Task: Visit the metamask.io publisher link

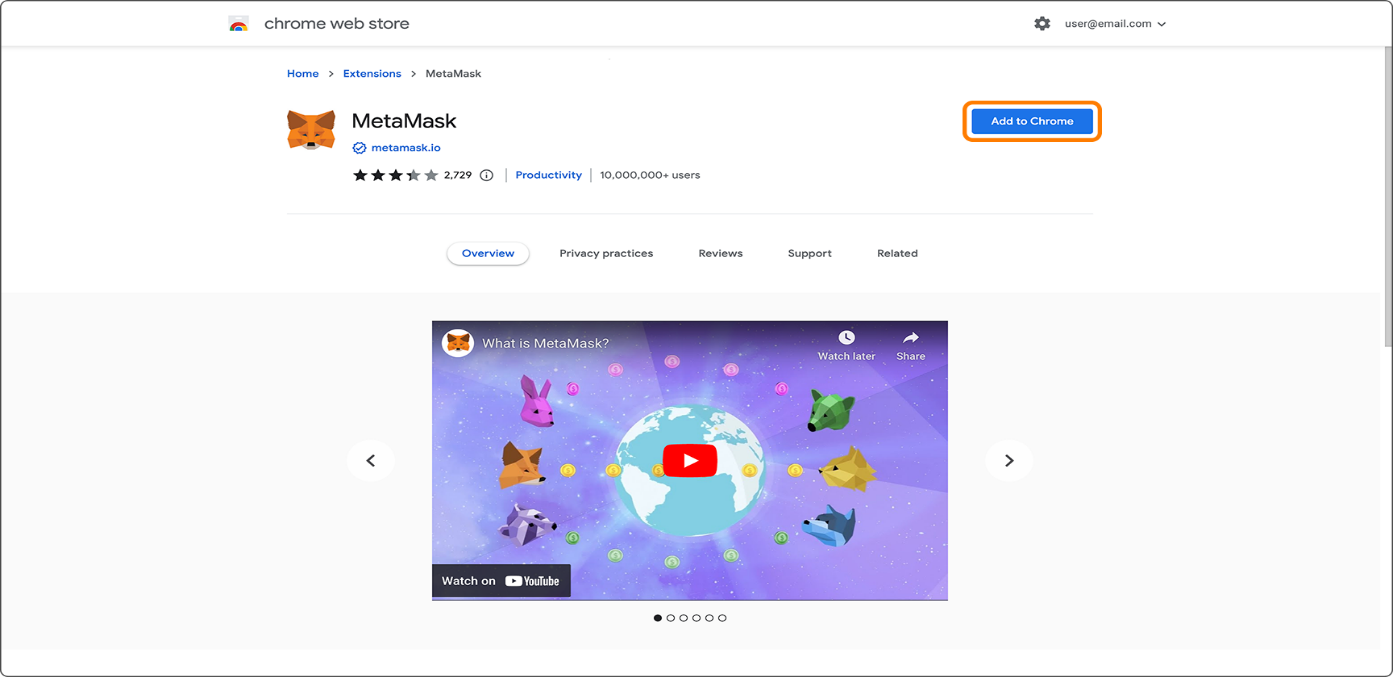Action: coord(406,148)
